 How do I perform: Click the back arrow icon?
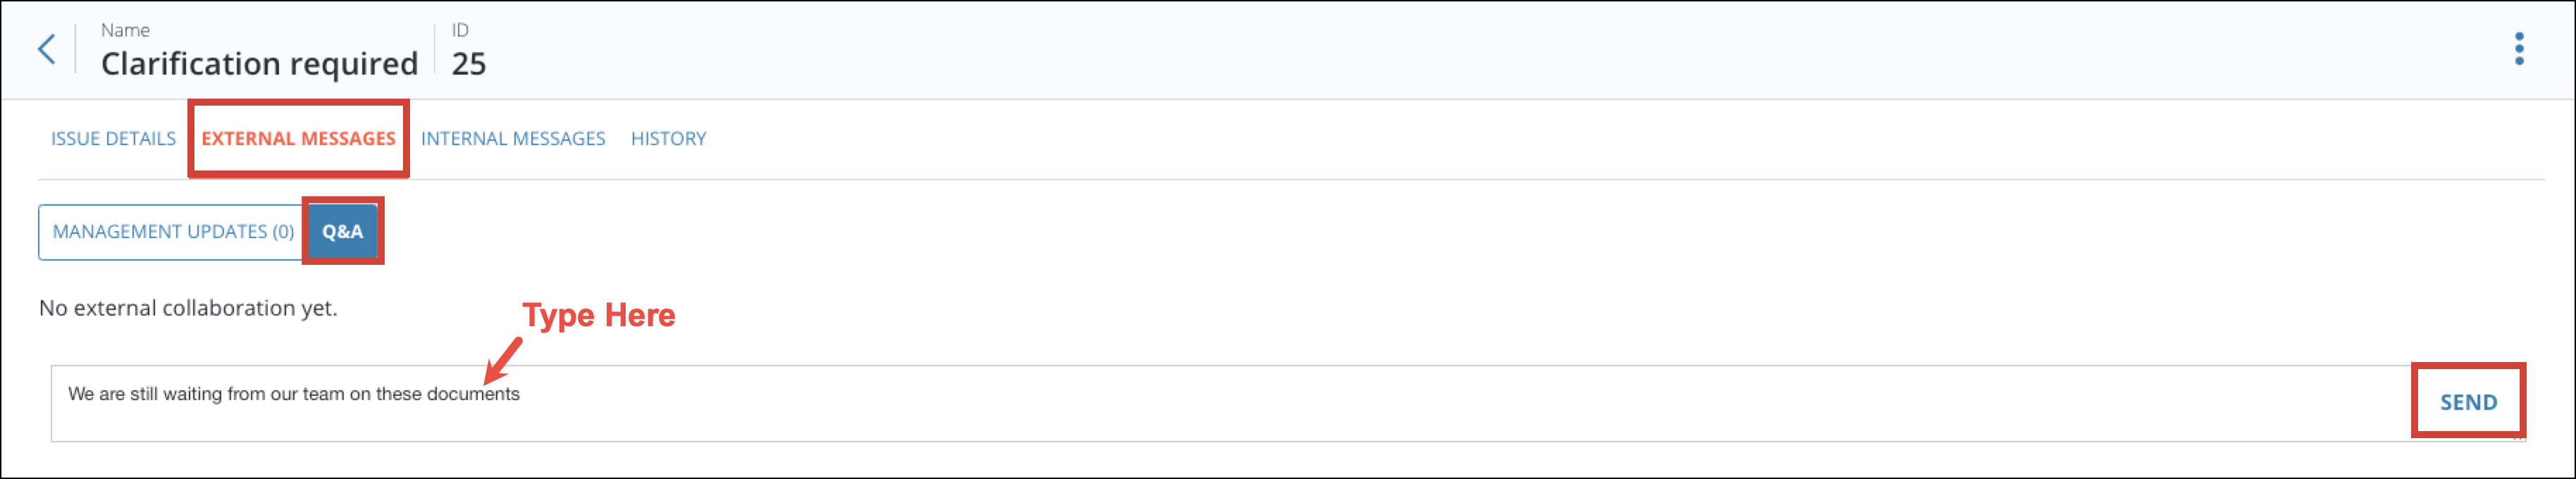coord(46,49)
